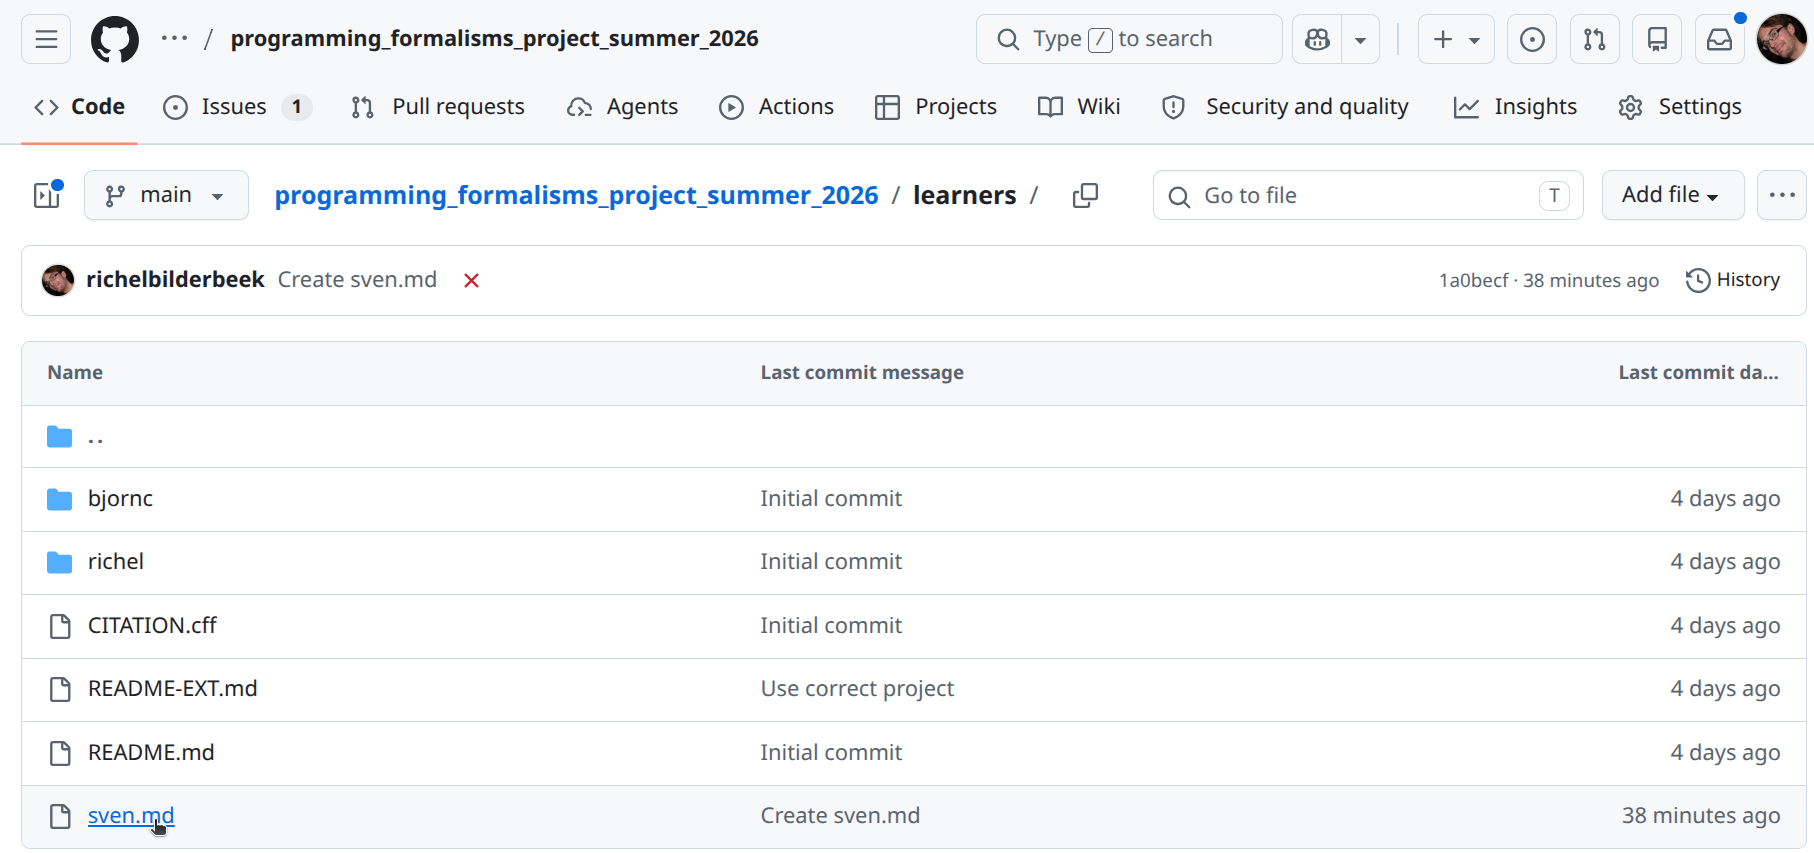Screen dimensions: 1814x853
Task: Open the Add file dropdown
Action: point(1672,195)
